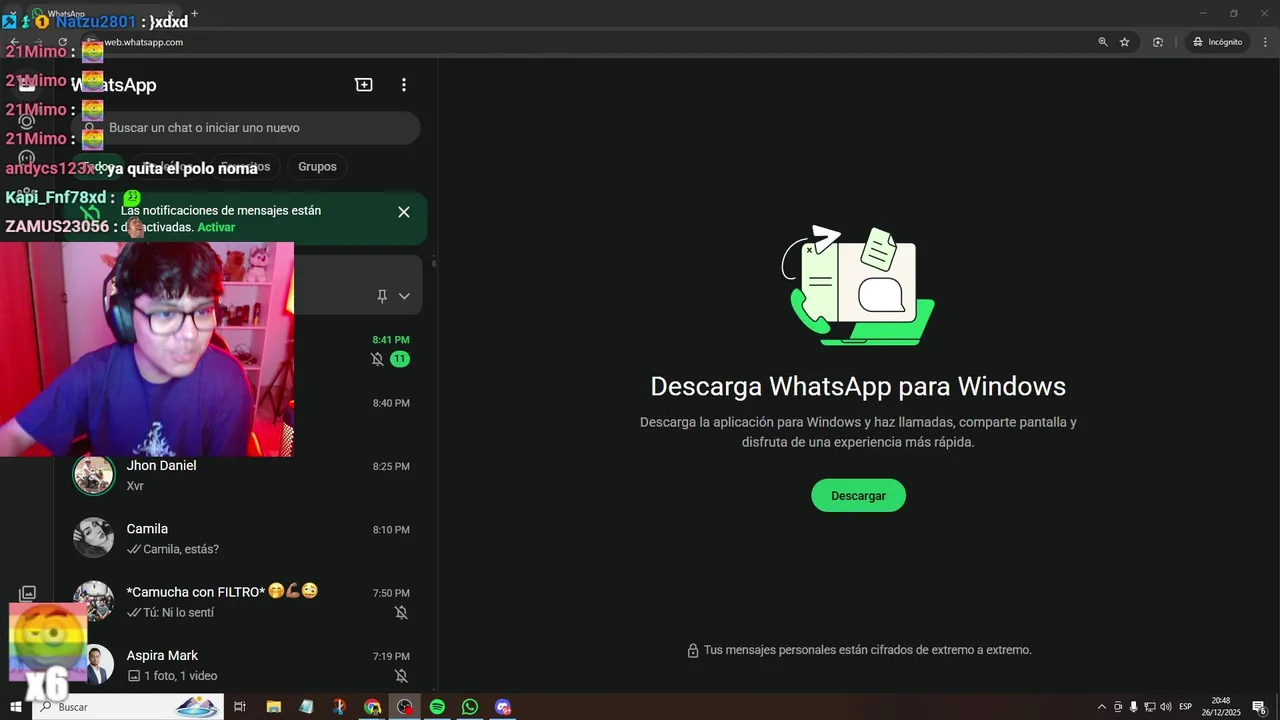Click the Descarga WhatsApp para Windows heading
The height and width of the screenshot is (720, 1280).
[x=858, y=386]
